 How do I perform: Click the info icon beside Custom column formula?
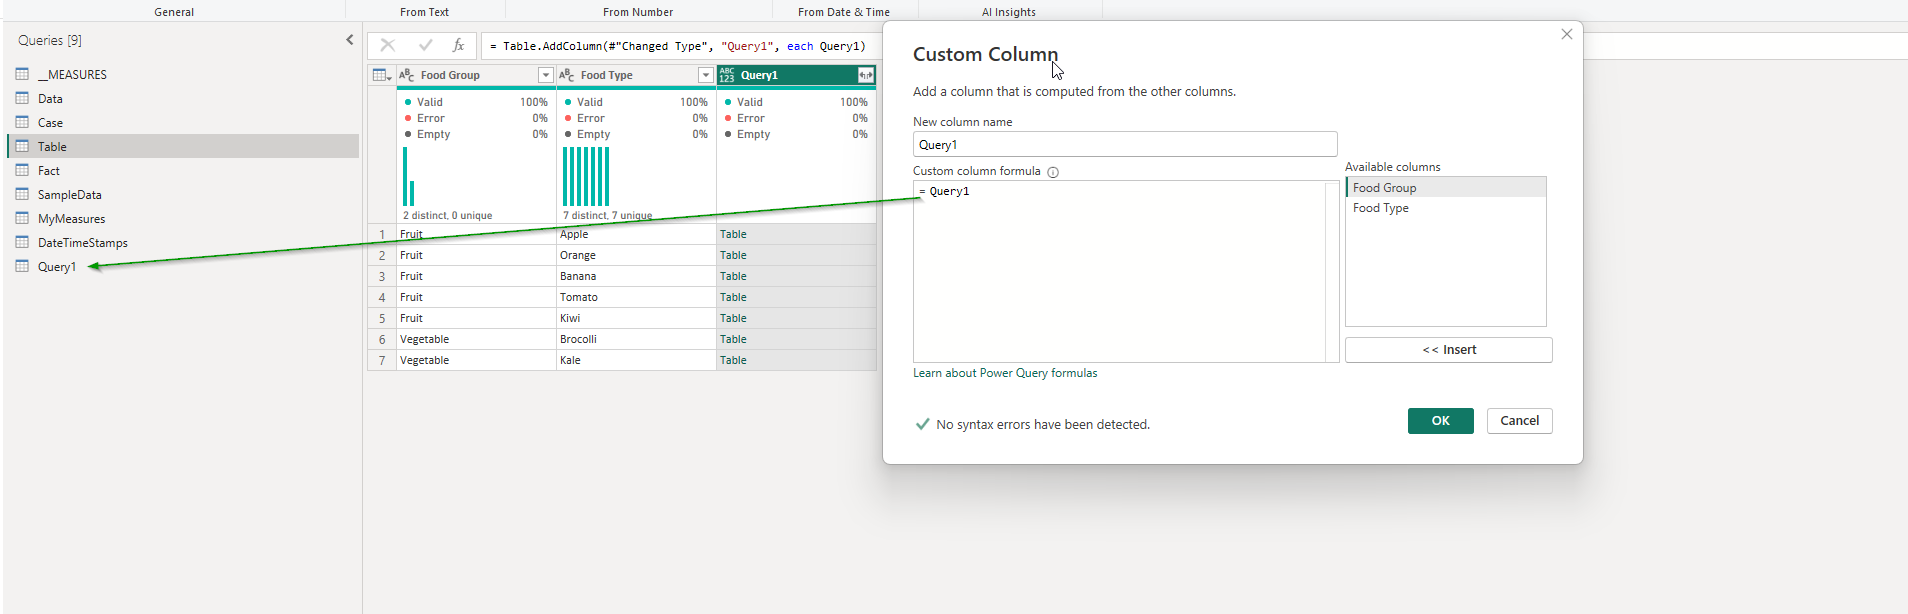1053,172
